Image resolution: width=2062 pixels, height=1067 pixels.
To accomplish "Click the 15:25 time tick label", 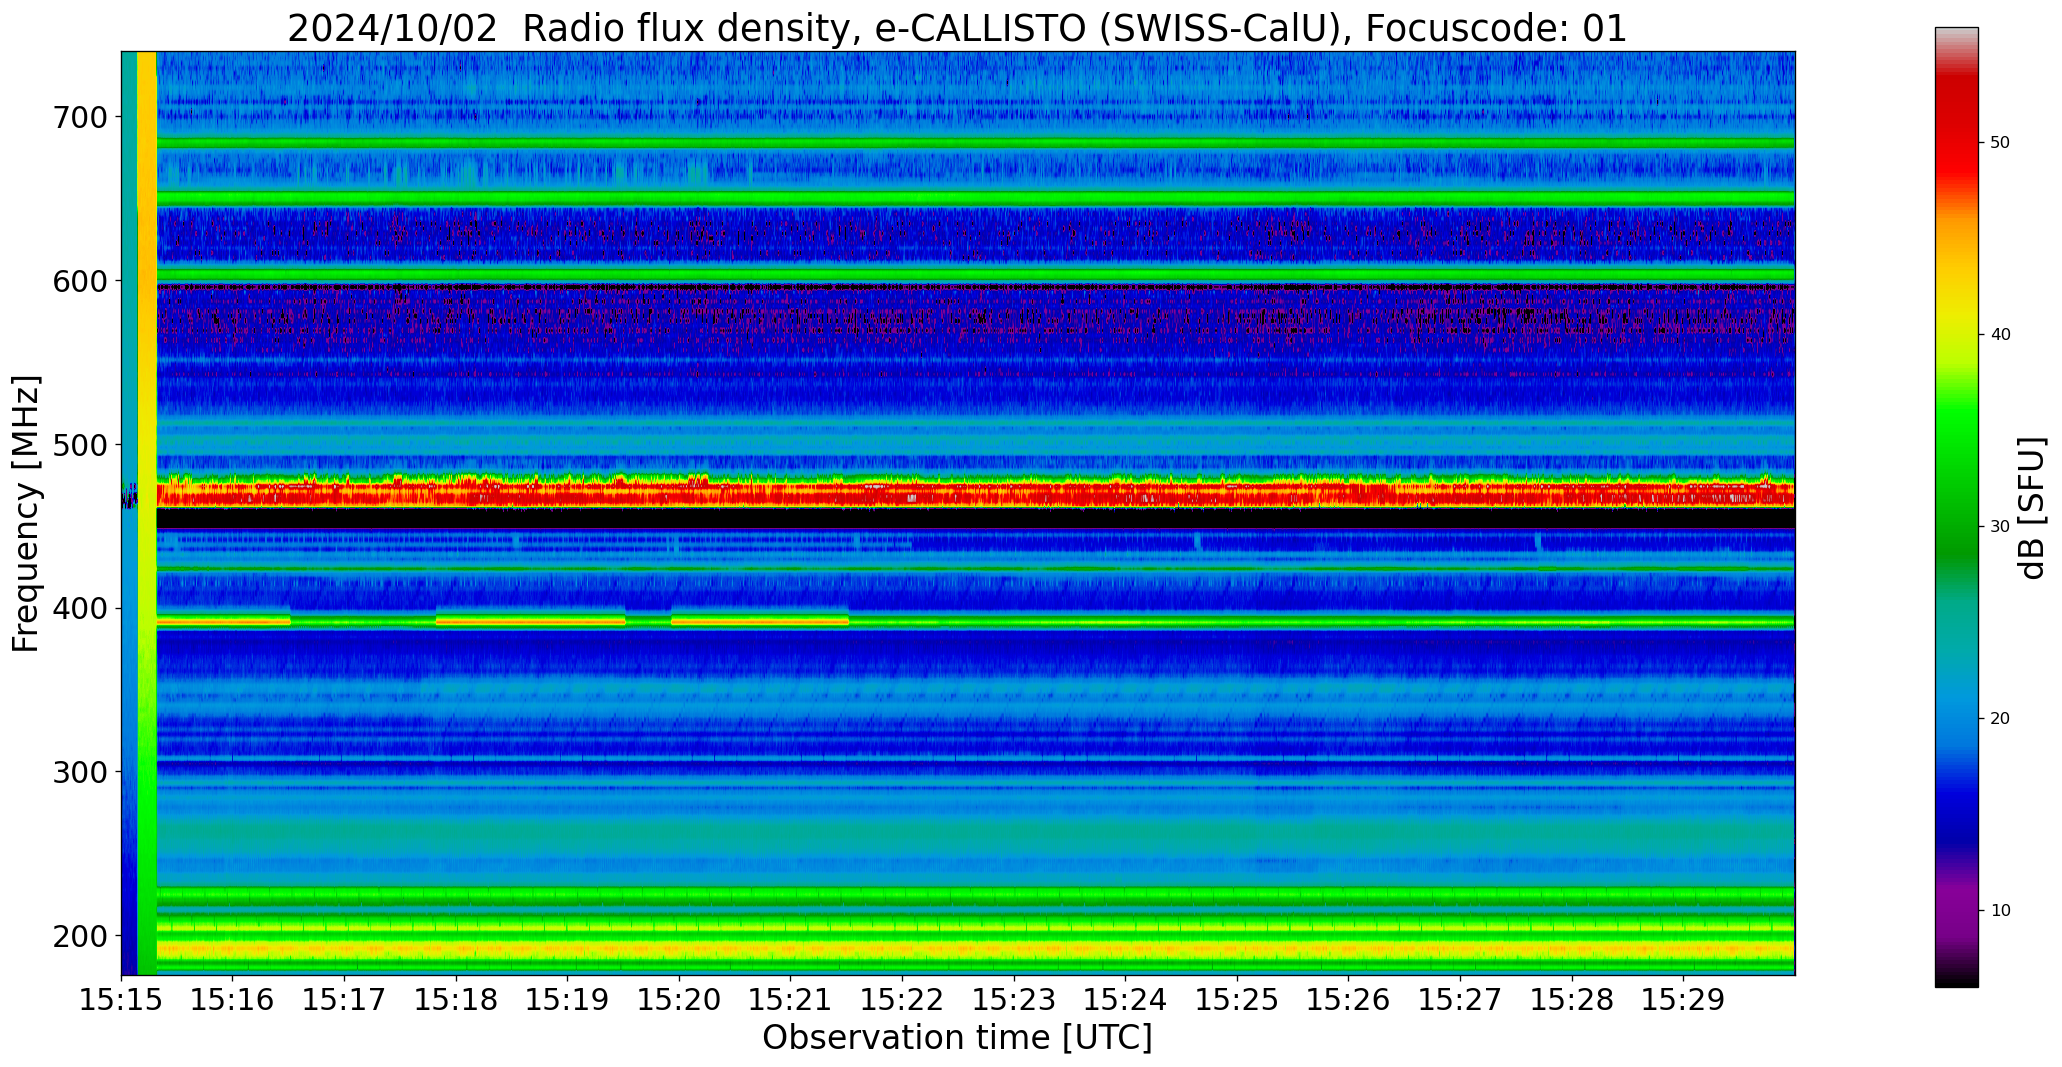I will [x=1237, y=999].
